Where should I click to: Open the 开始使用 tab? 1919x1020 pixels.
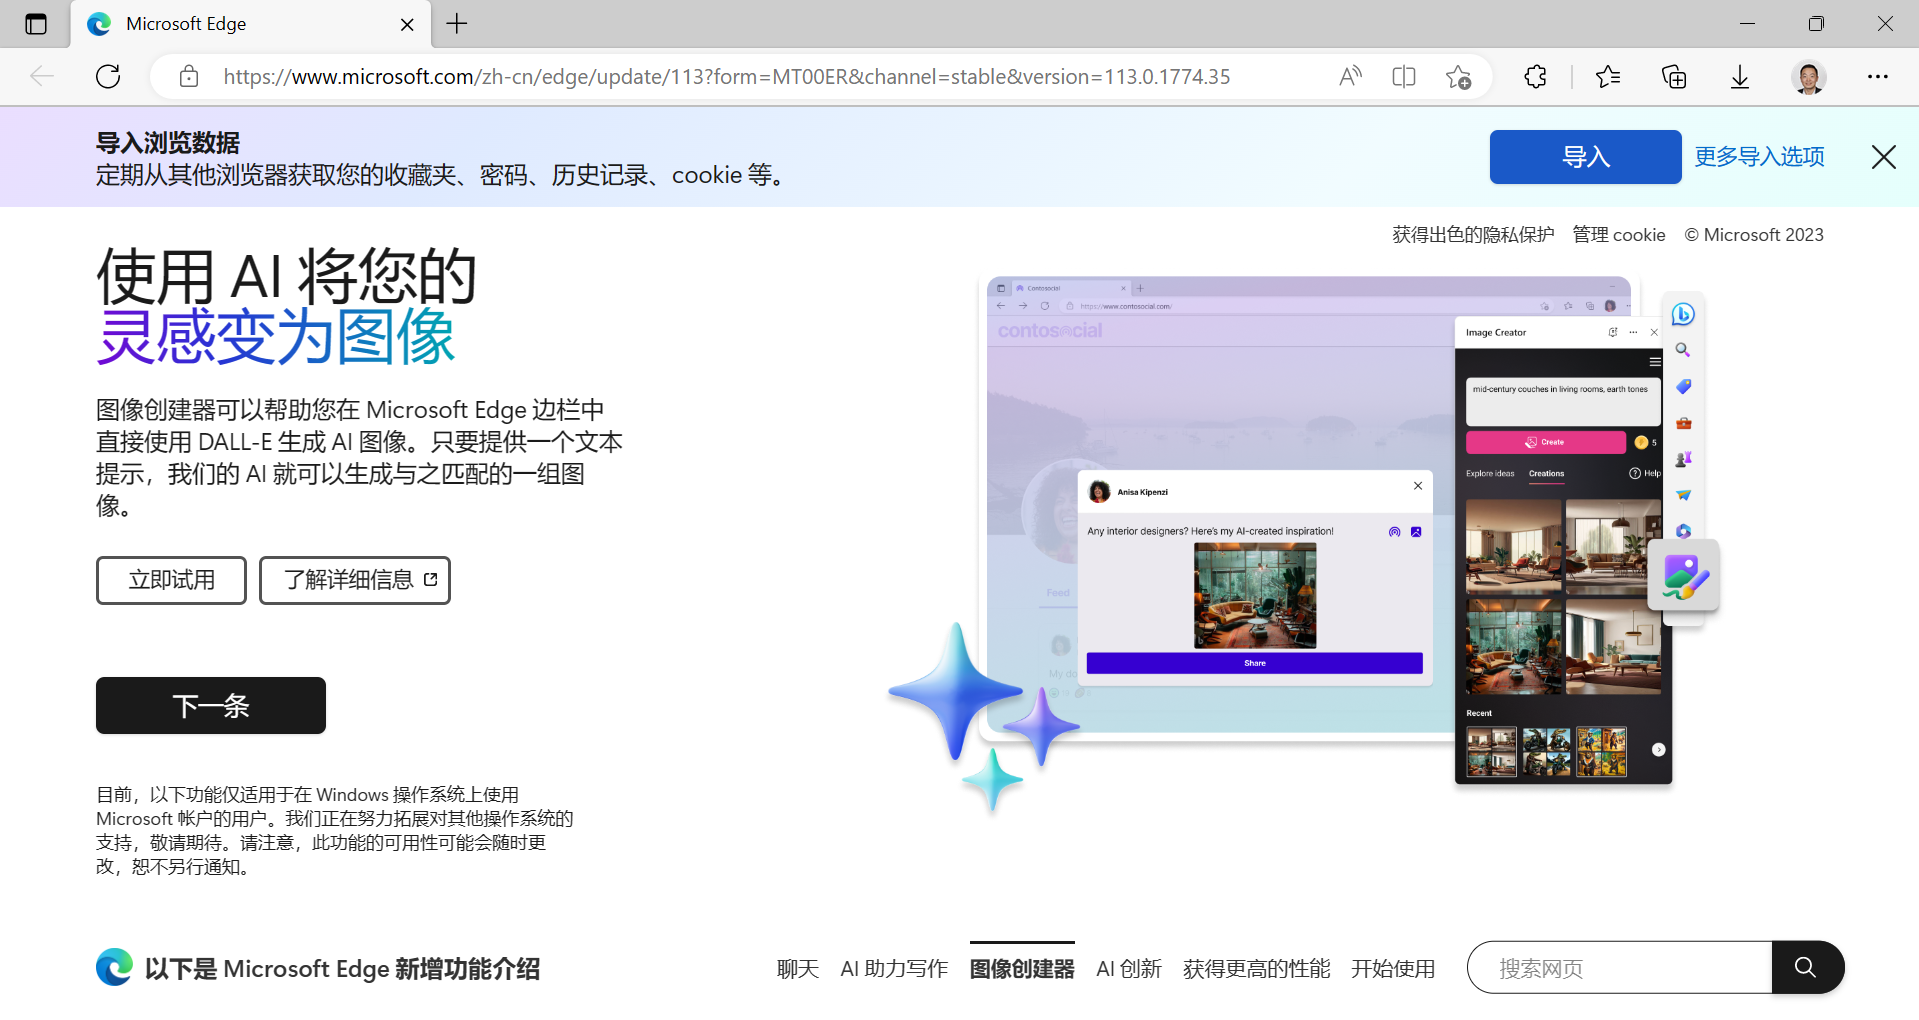1393,968
